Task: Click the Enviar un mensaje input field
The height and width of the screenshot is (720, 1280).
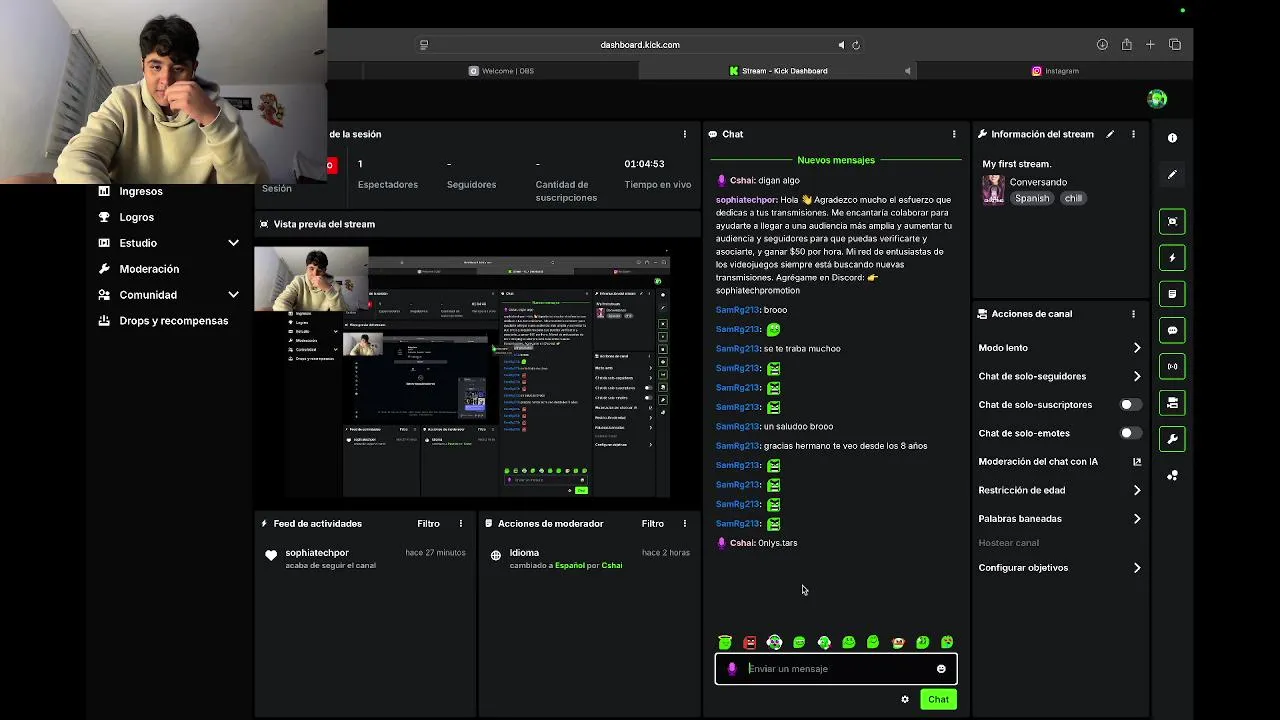Action: pyautogui.click(x=836, y=669)
